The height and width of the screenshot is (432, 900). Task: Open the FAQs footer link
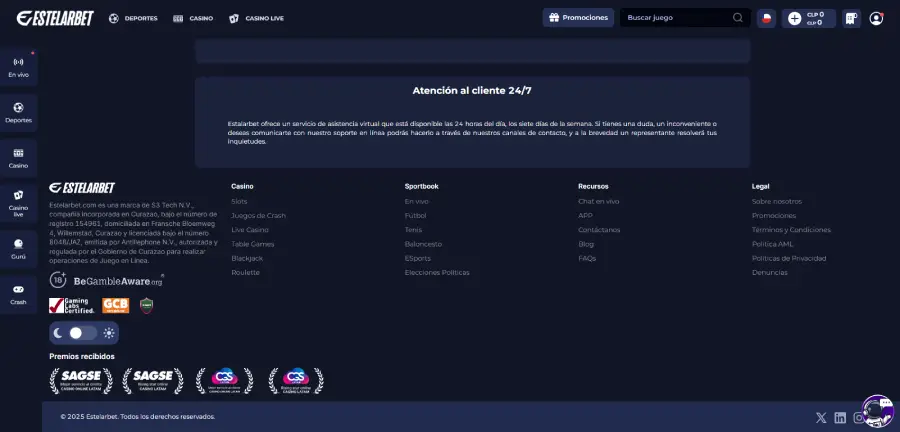tap(587, 259)
